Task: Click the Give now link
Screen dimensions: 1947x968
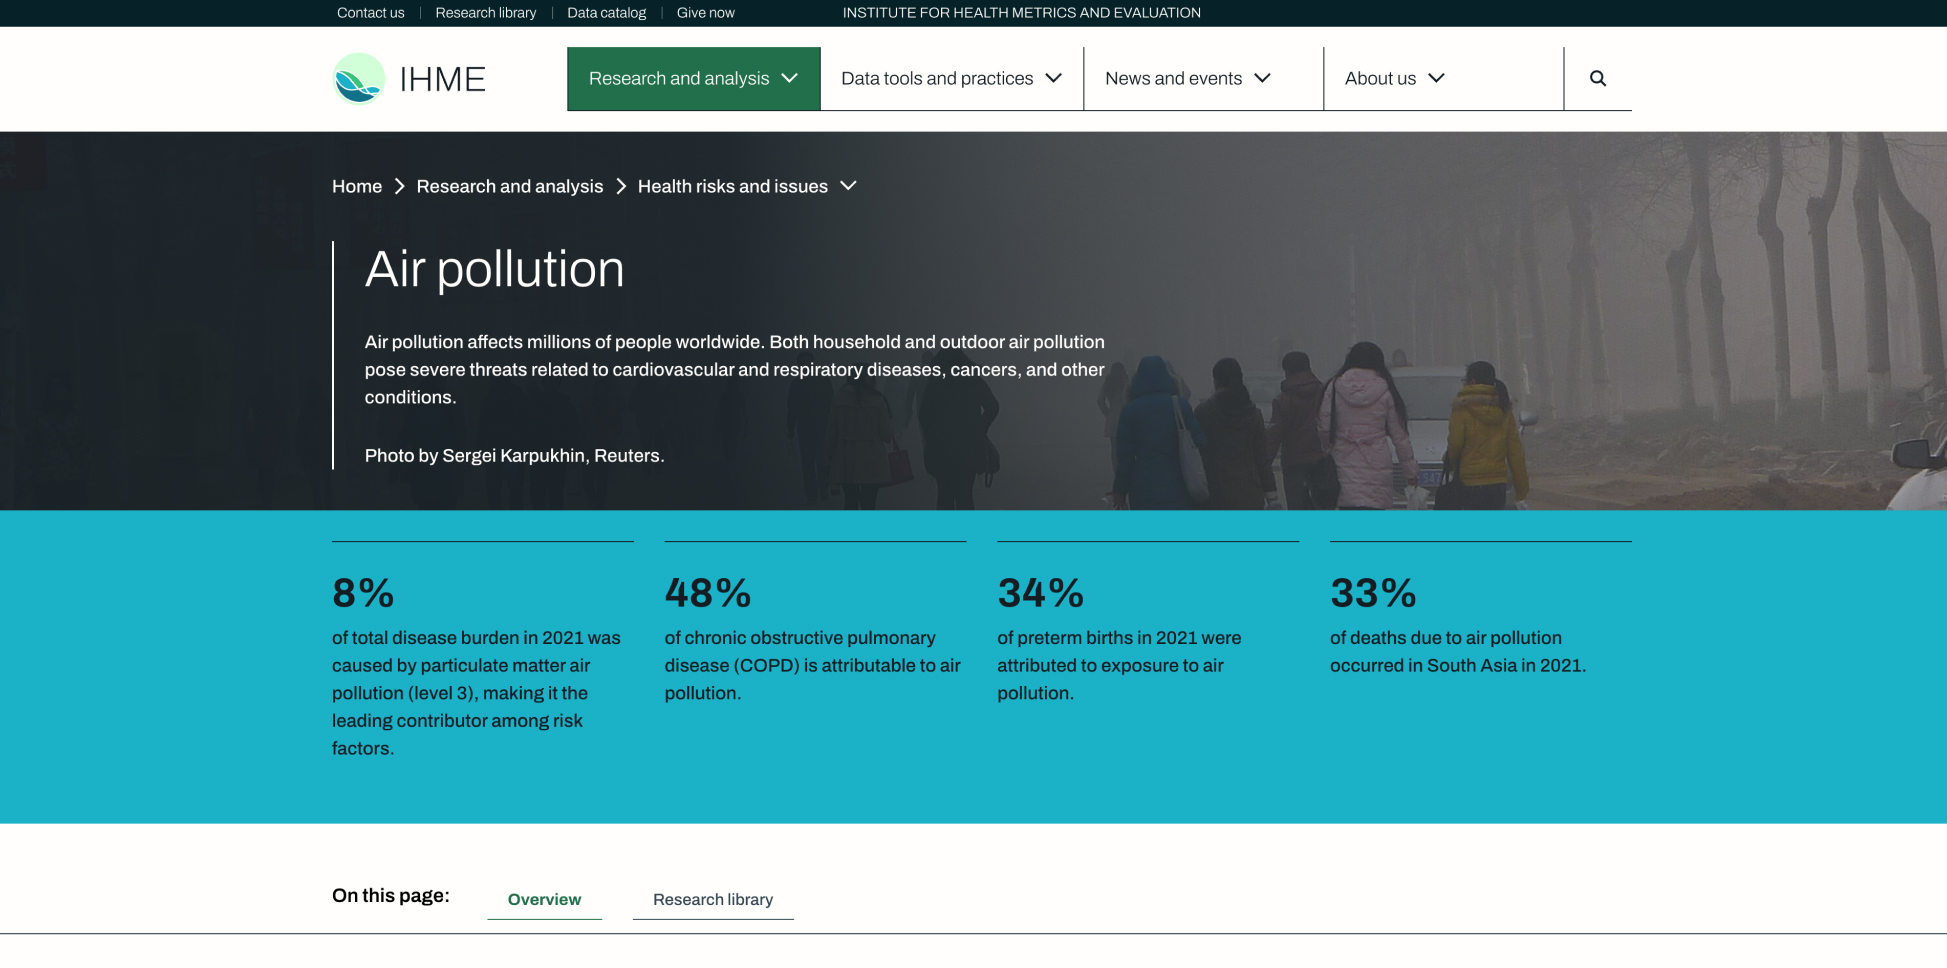Action: click(x=705, y=13)
